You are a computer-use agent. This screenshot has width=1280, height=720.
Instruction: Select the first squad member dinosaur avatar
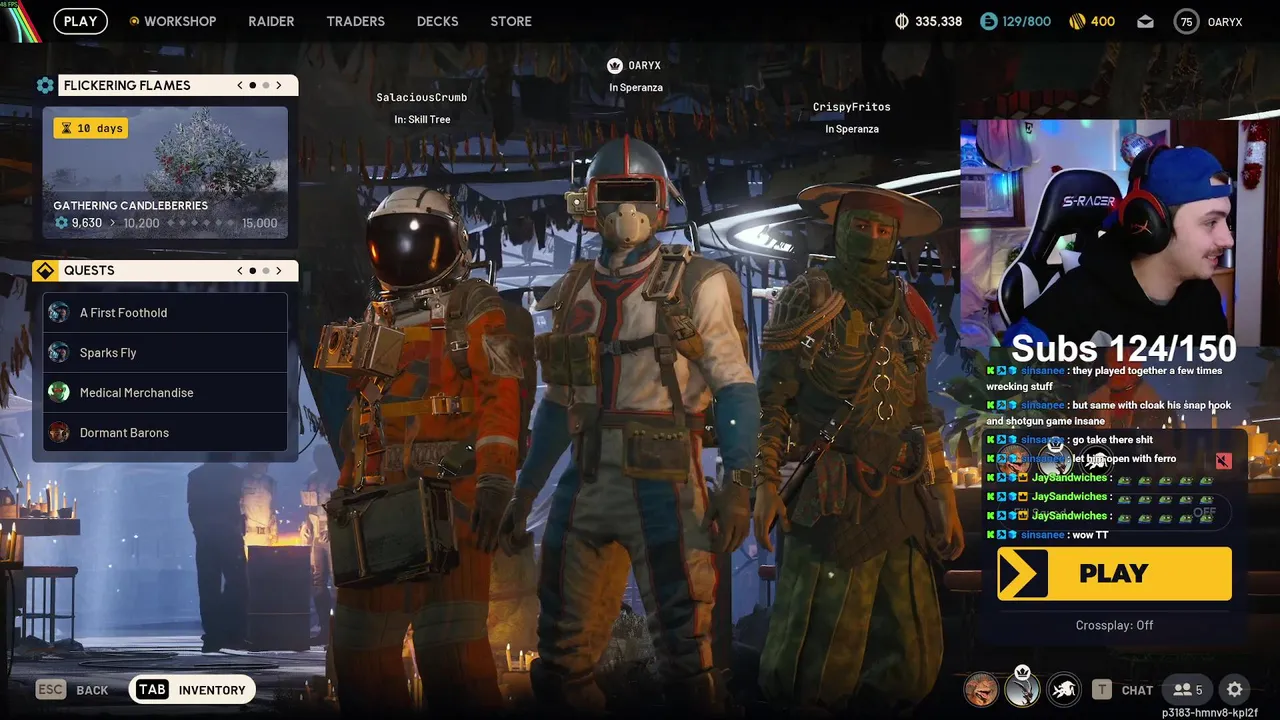[981, 689]
